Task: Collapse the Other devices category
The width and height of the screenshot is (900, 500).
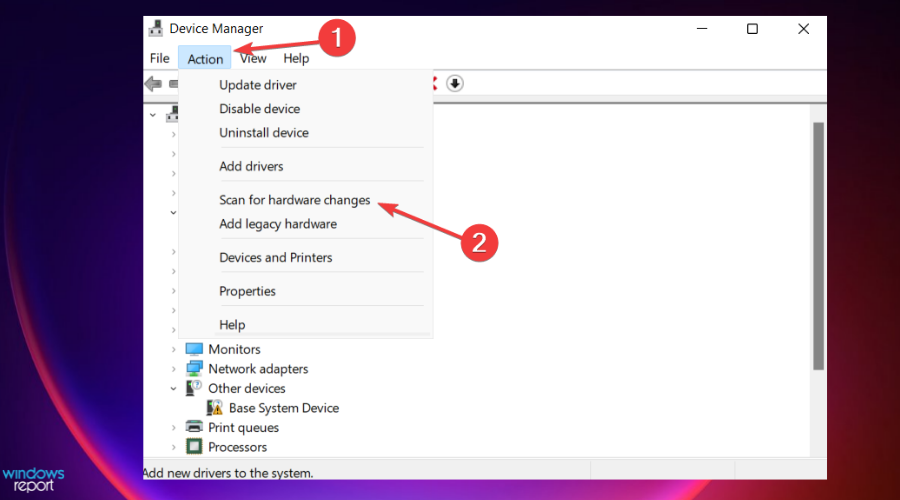Action: click(x=173, y=389)
